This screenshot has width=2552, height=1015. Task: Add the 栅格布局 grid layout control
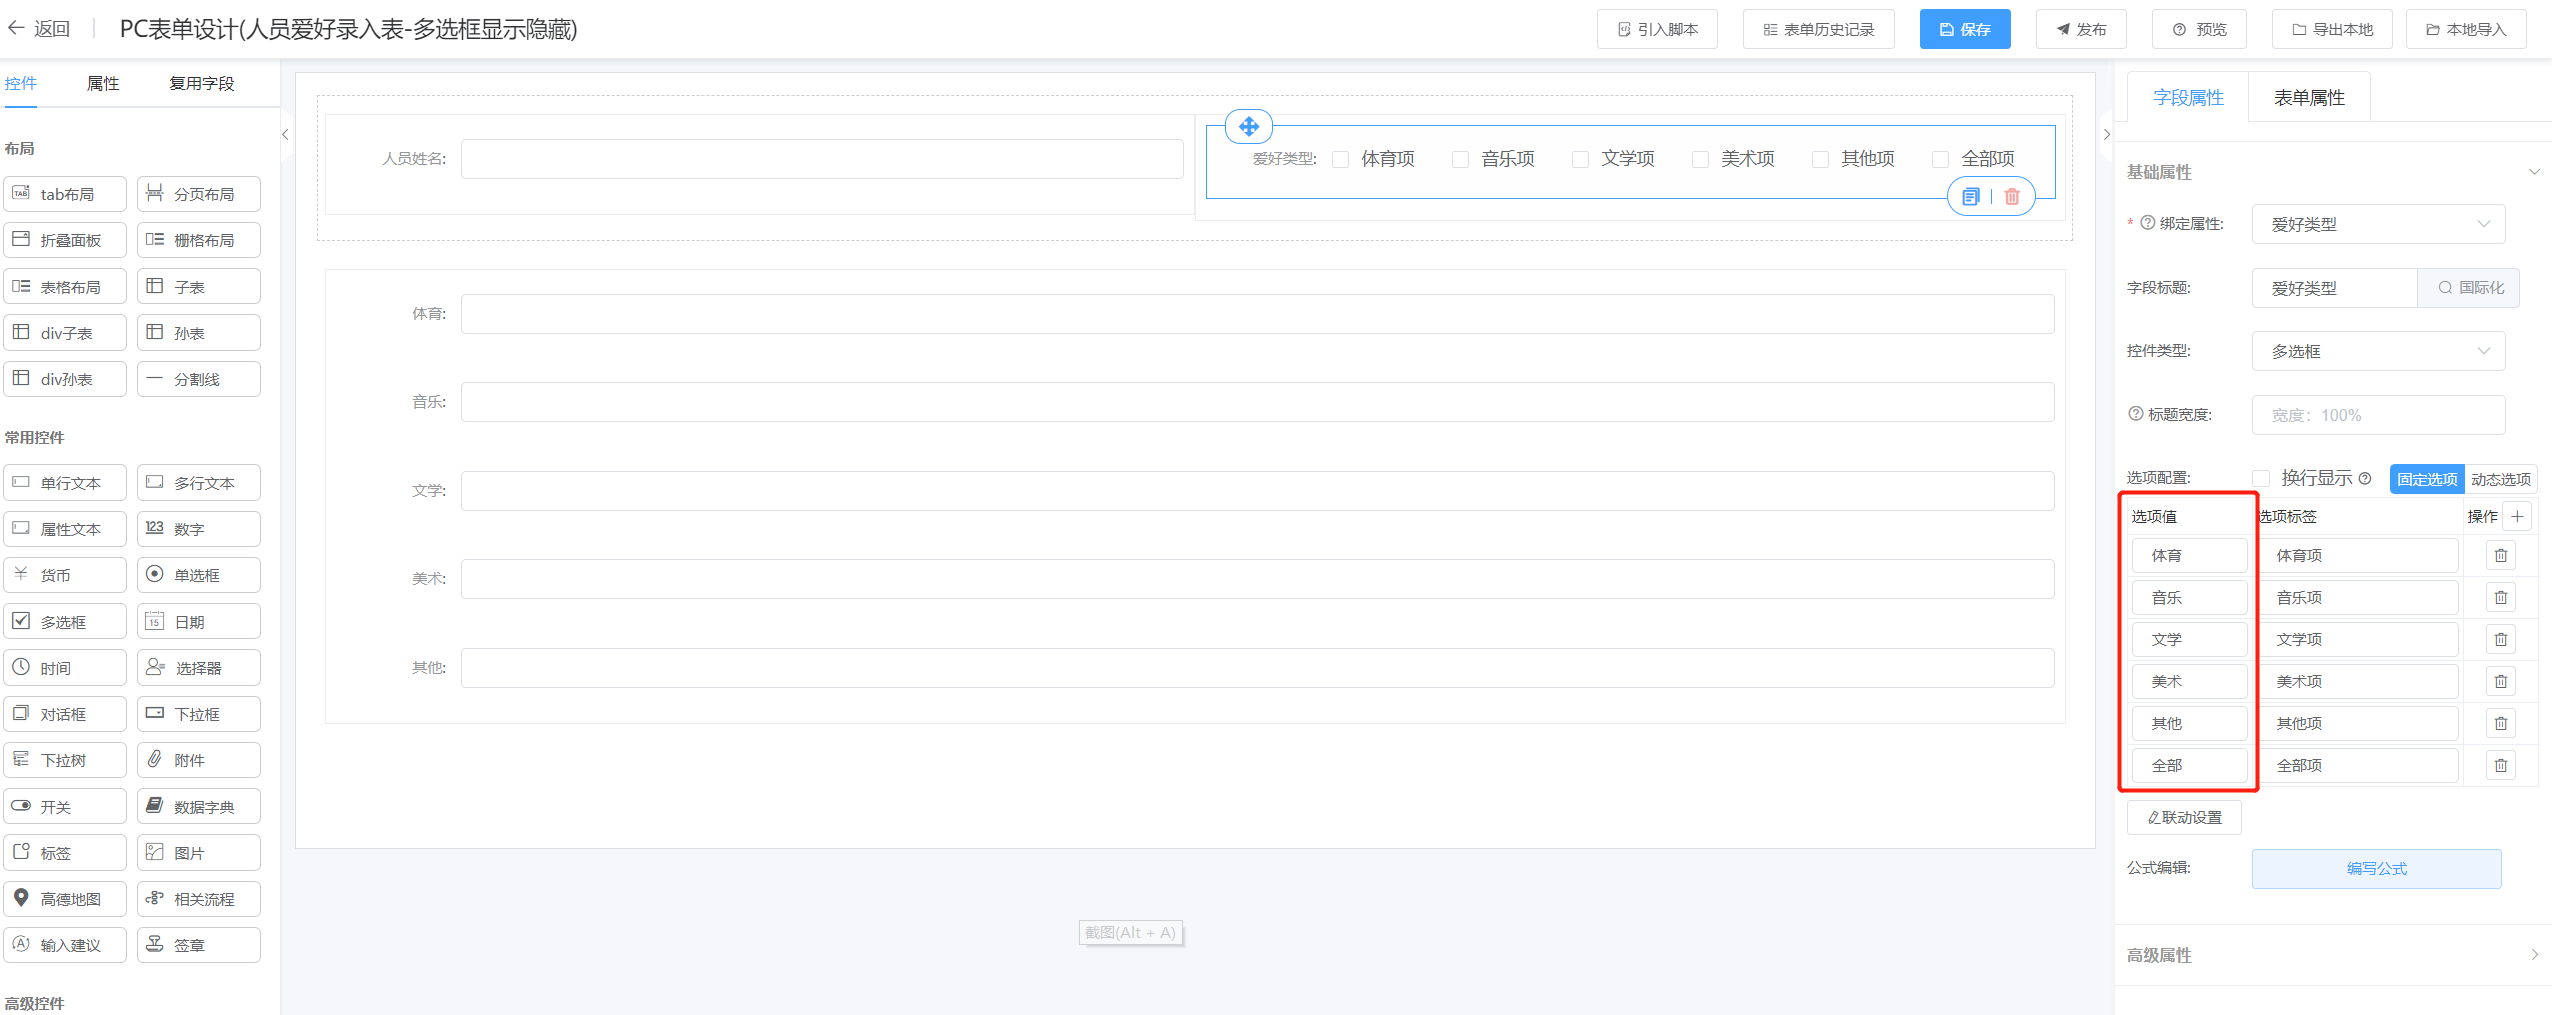coord(199,240)
